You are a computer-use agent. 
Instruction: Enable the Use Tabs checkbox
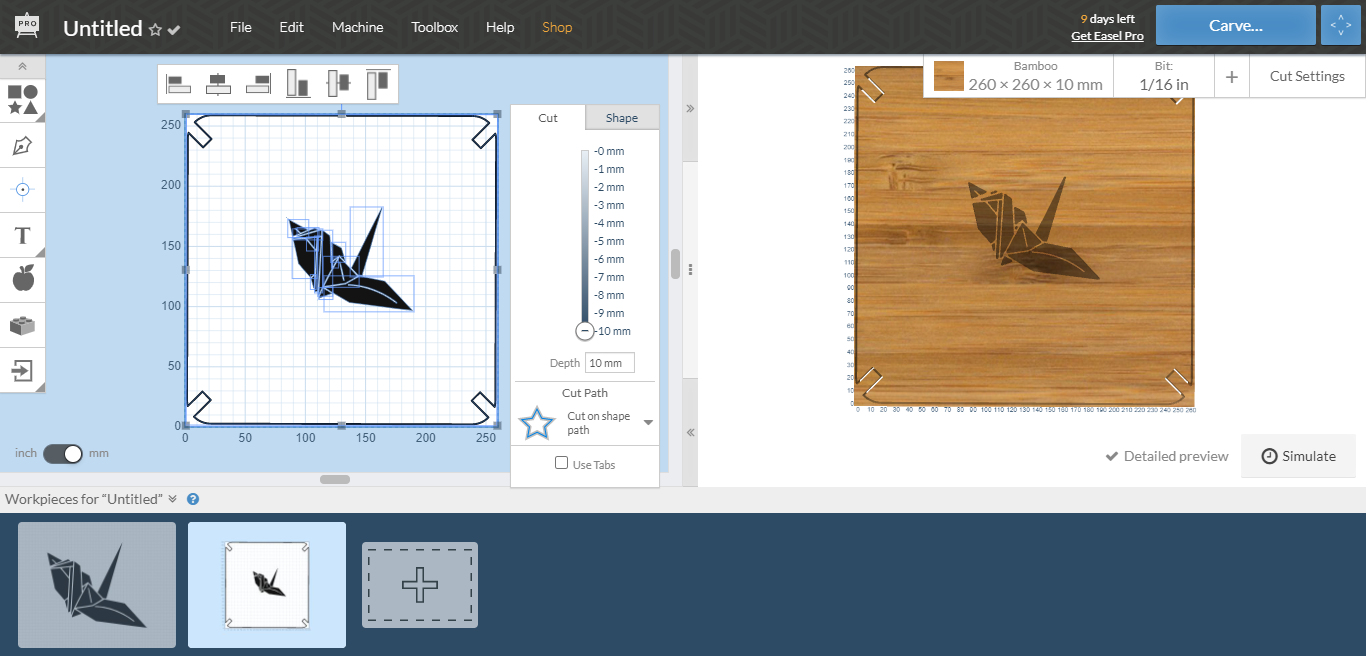[x=561, y=463]
